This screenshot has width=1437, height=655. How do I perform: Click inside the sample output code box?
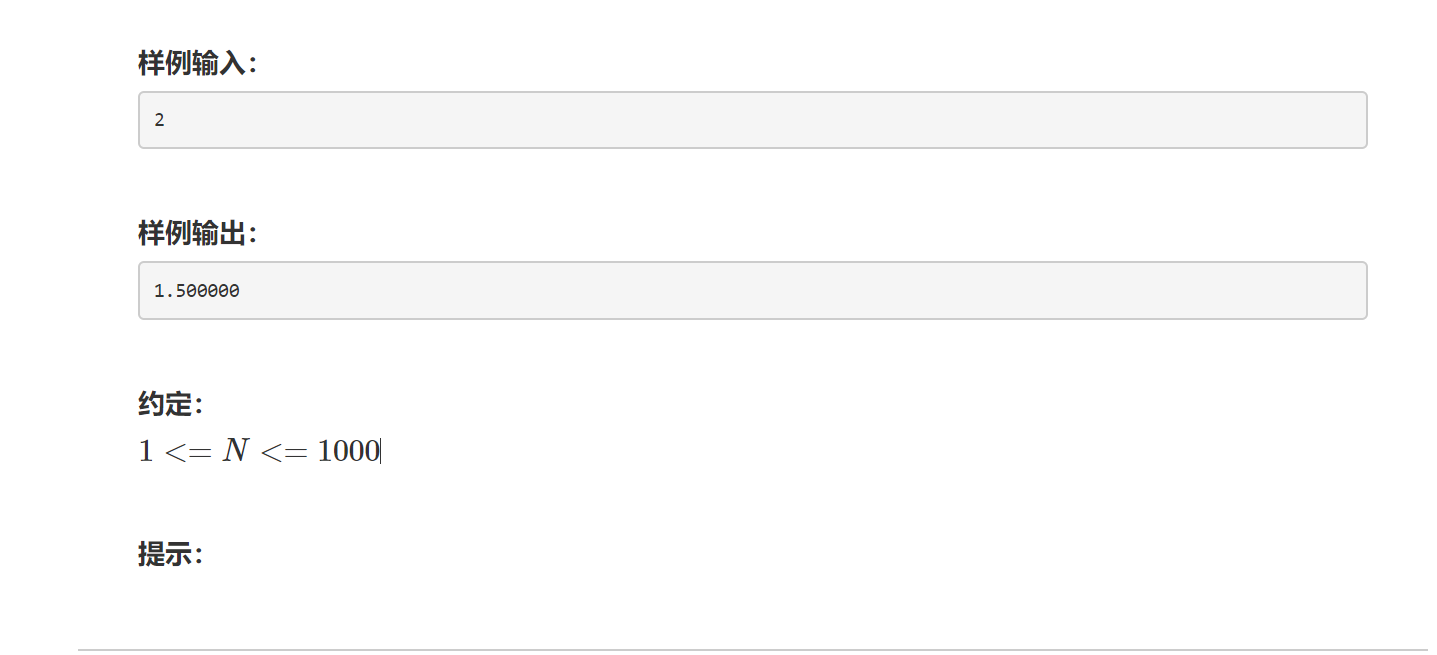point(752,290)
